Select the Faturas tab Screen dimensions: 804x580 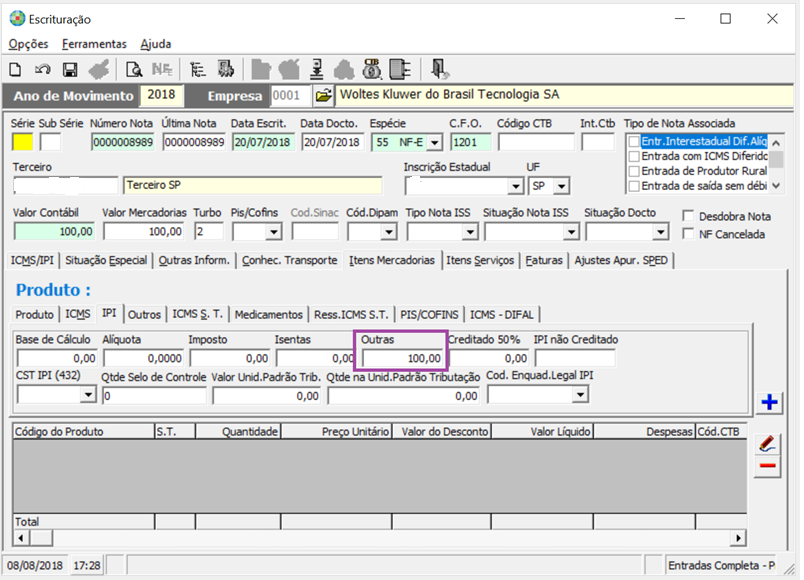(x=545, y=261)
